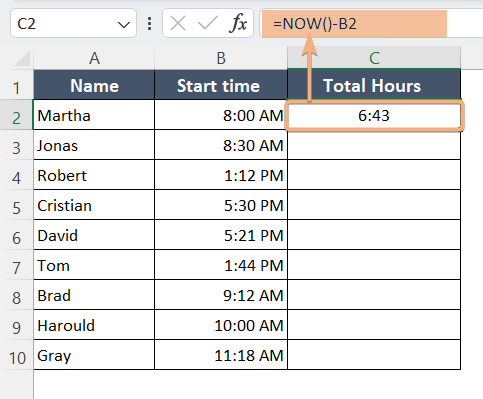
Task: Select the empty Total Hours cell for Cristian
Action: point(374,205)
